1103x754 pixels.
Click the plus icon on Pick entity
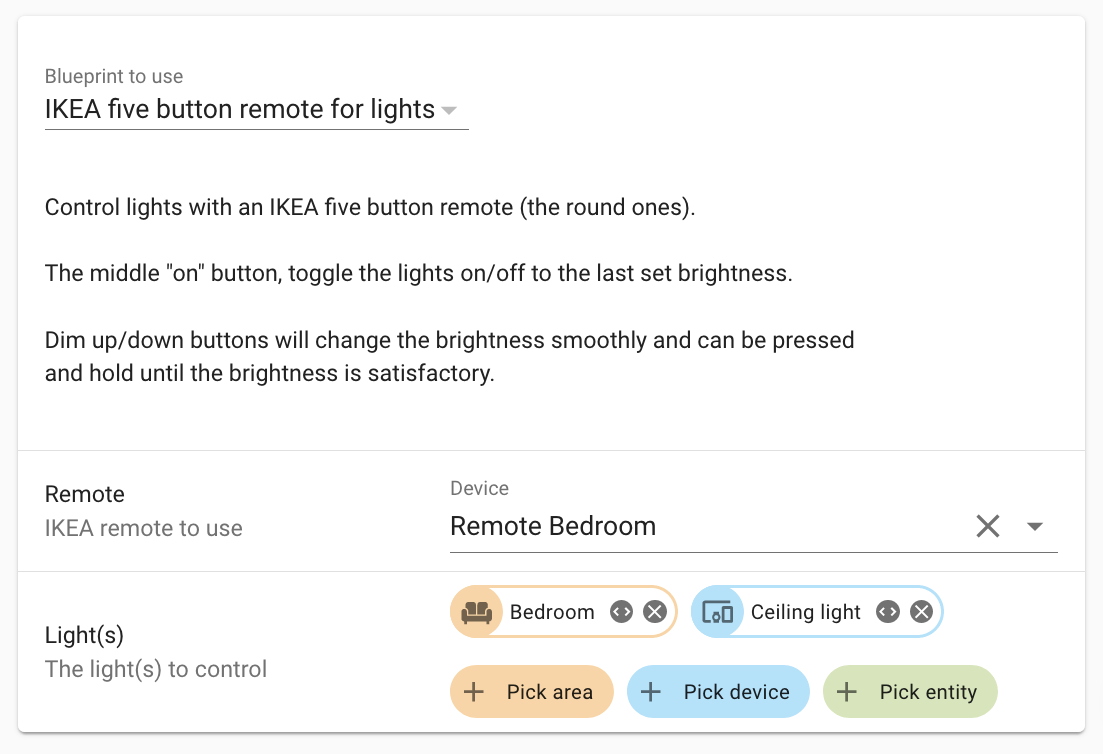[x=847, y=691]
